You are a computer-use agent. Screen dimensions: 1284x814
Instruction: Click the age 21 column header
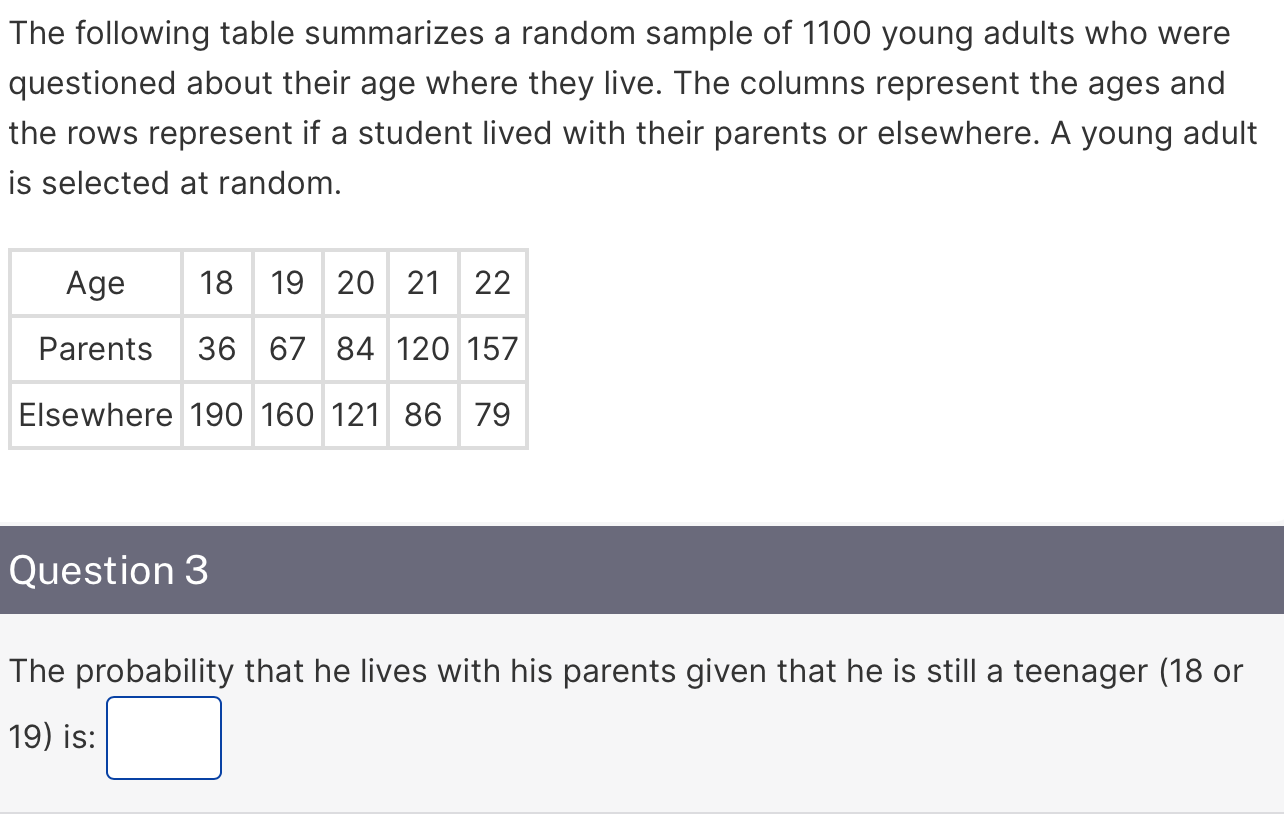421,283
